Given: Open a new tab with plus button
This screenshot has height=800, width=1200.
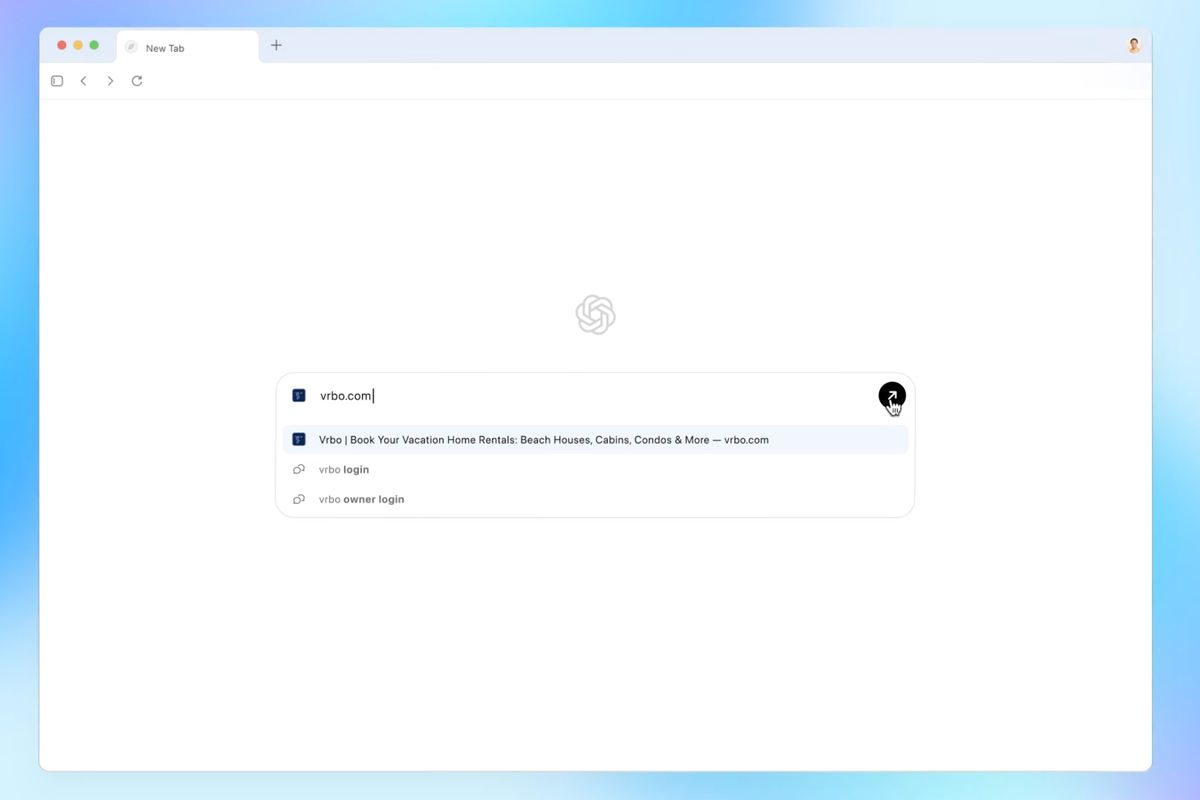Looking at the screenshot, I should point(276,45).
